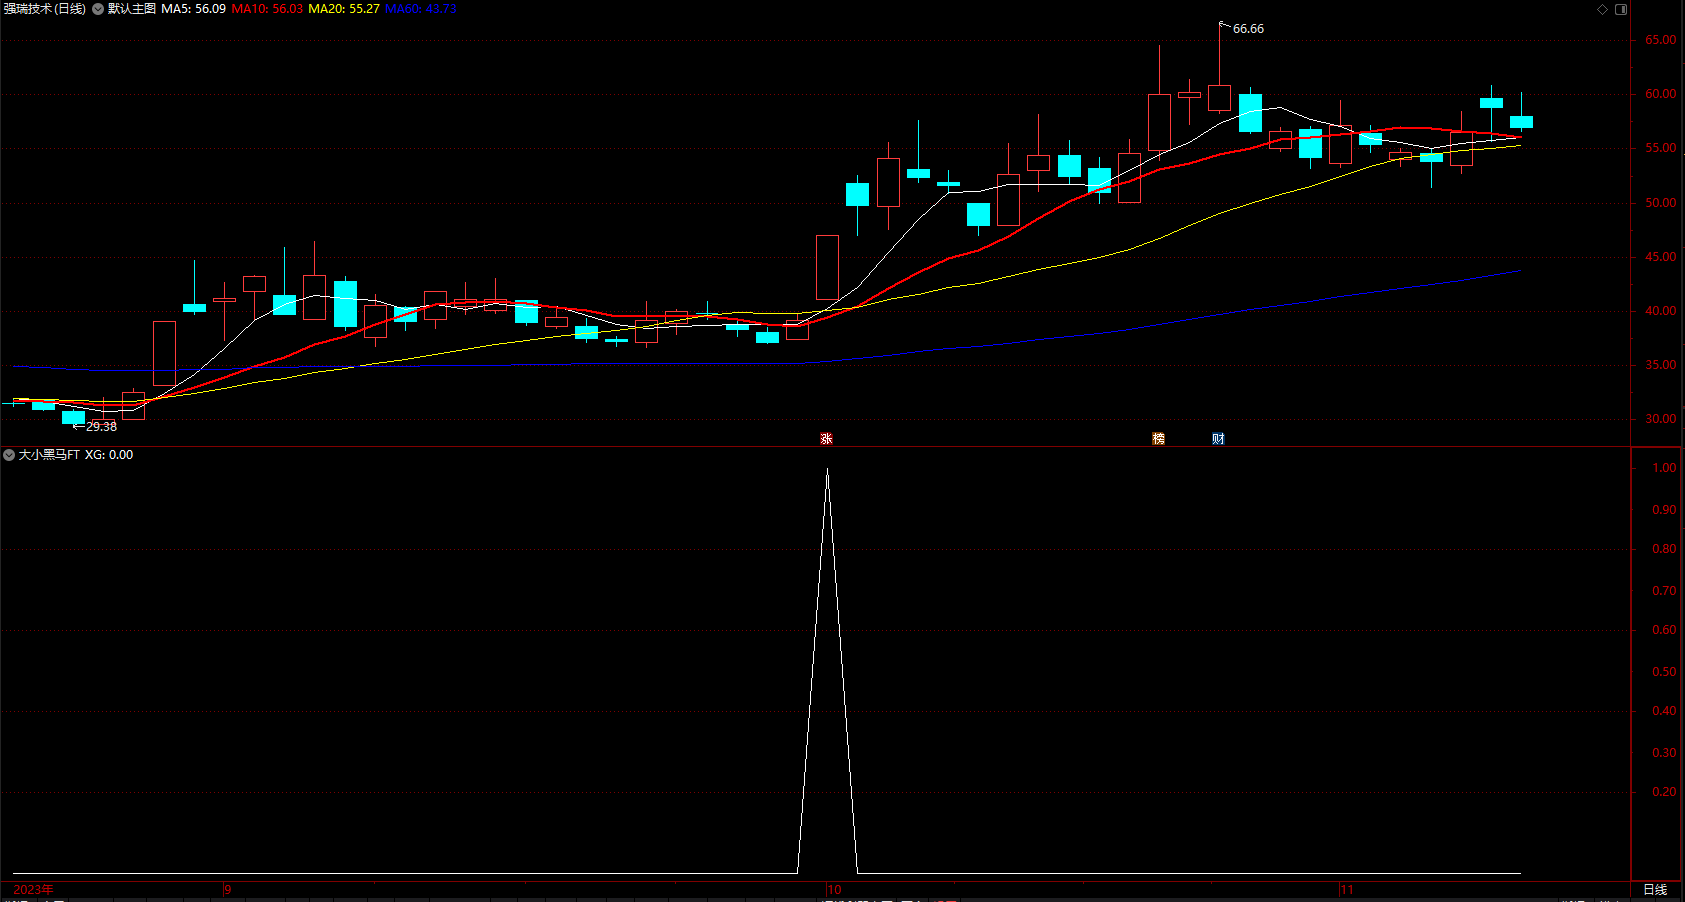Click the blue MA60: 43.73 value
The height and width of the screenshot is (902, 1685).
point(421,9)
